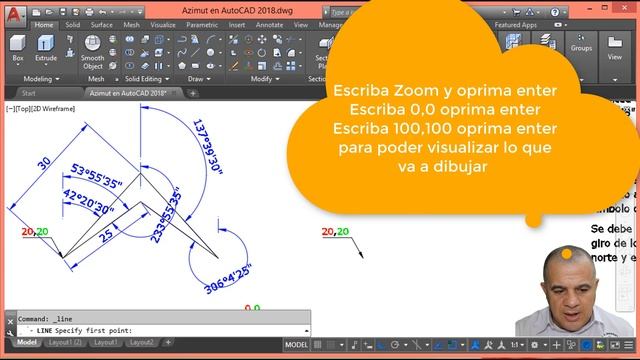This screenshot has height=360, width=640.
Task: Open the Visualize ribbon tab
Action: click(x=162, y=25)
